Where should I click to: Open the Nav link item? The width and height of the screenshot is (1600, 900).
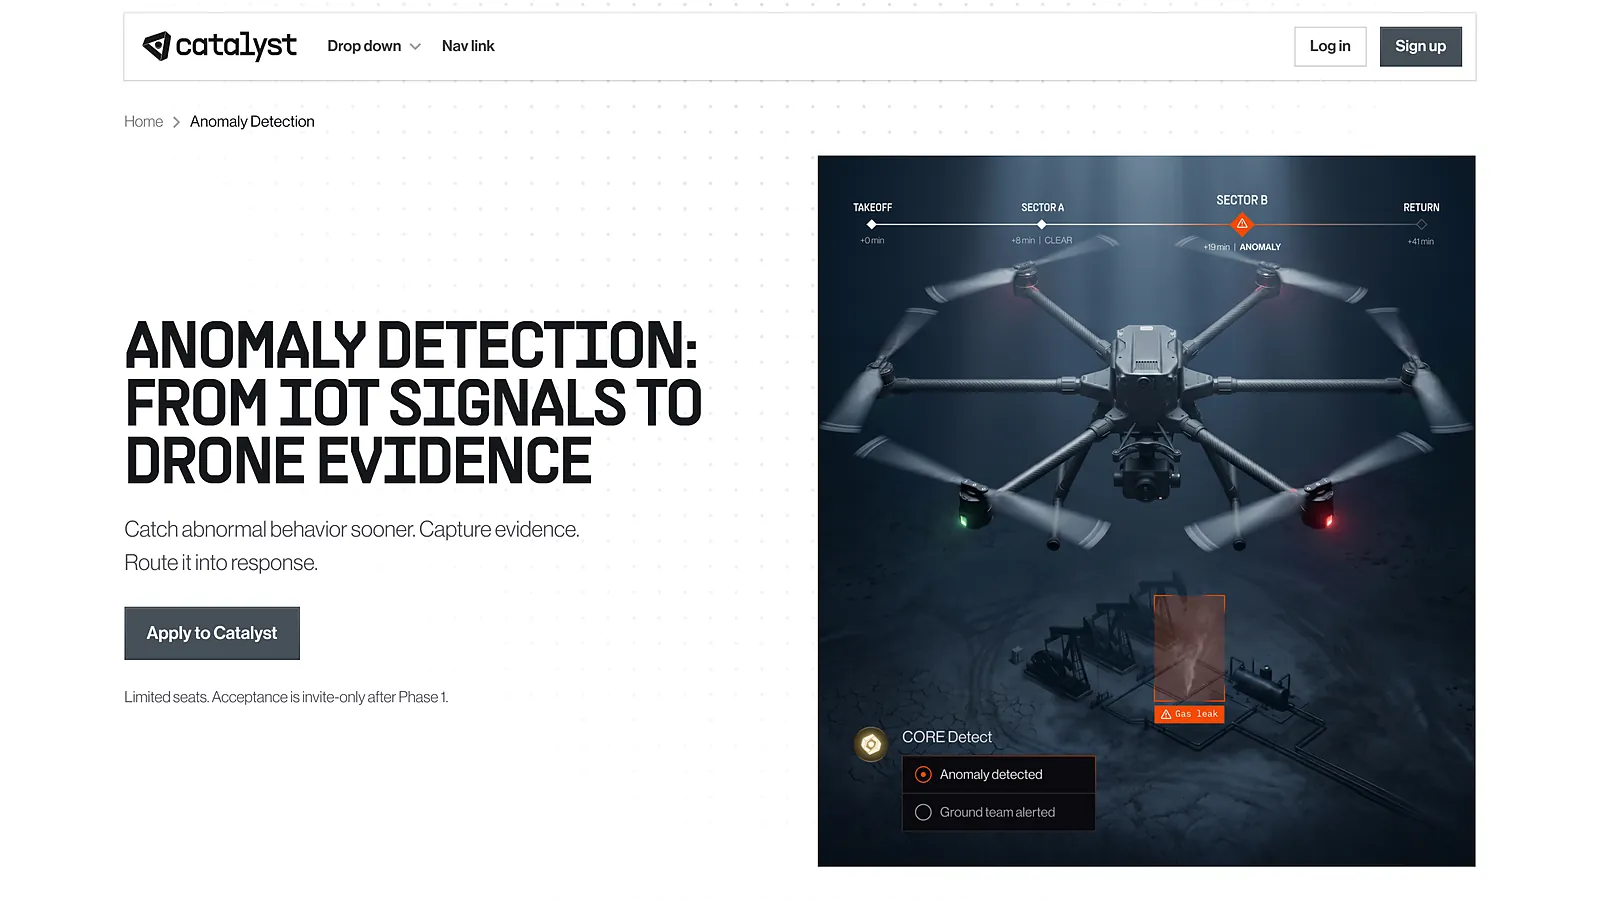click(468, 46)
